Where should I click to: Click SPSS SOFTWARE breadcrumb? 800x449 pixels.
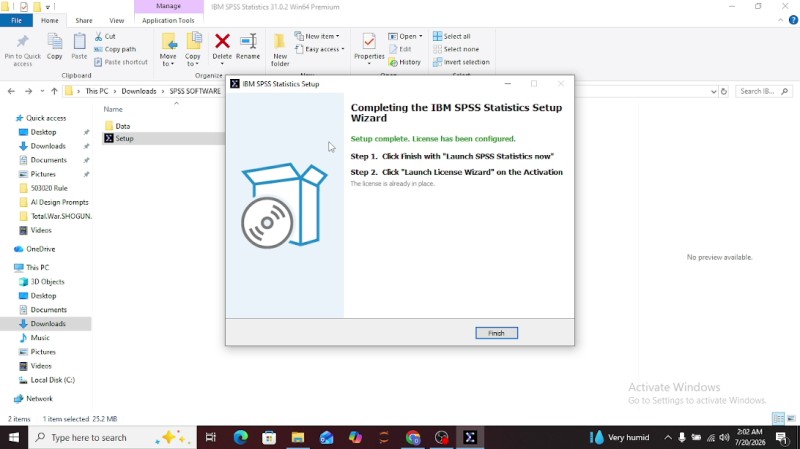click(x=195, y=91)
